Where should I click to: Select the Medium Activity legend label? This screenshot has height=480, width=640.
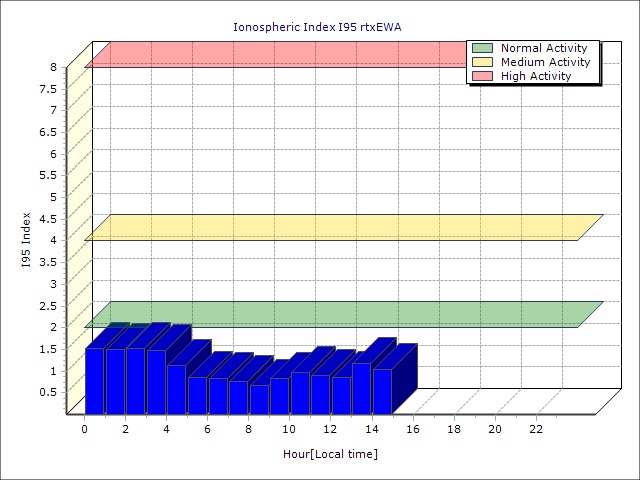[545, 62]
